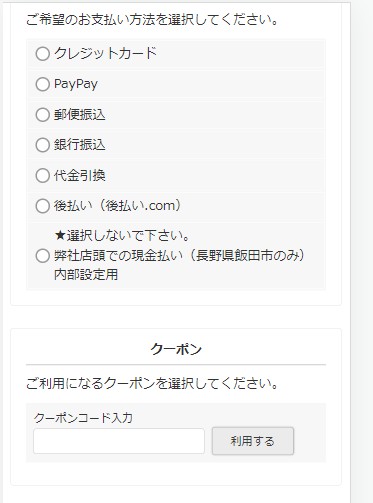Click the 銀行振込 label text
Screen dimensions: 373x503
coord(80,145)
